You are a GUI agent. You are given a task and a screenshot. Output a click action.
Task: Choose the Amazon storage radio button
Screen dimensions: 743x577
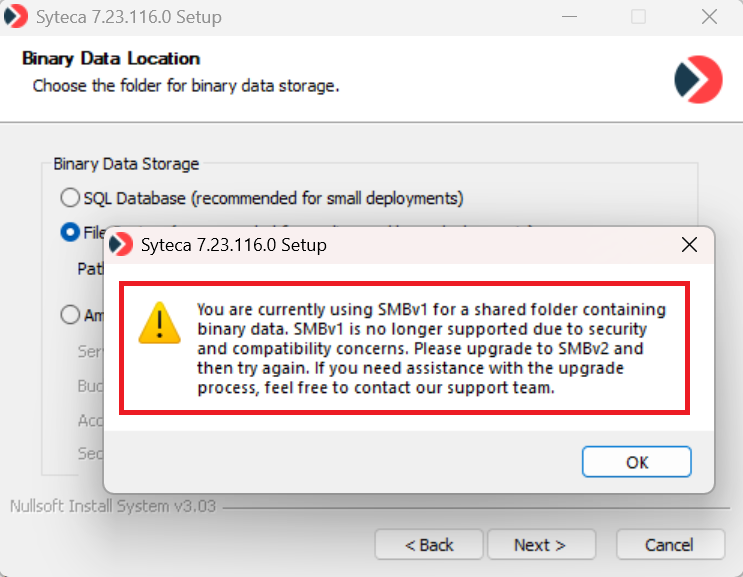70,314
